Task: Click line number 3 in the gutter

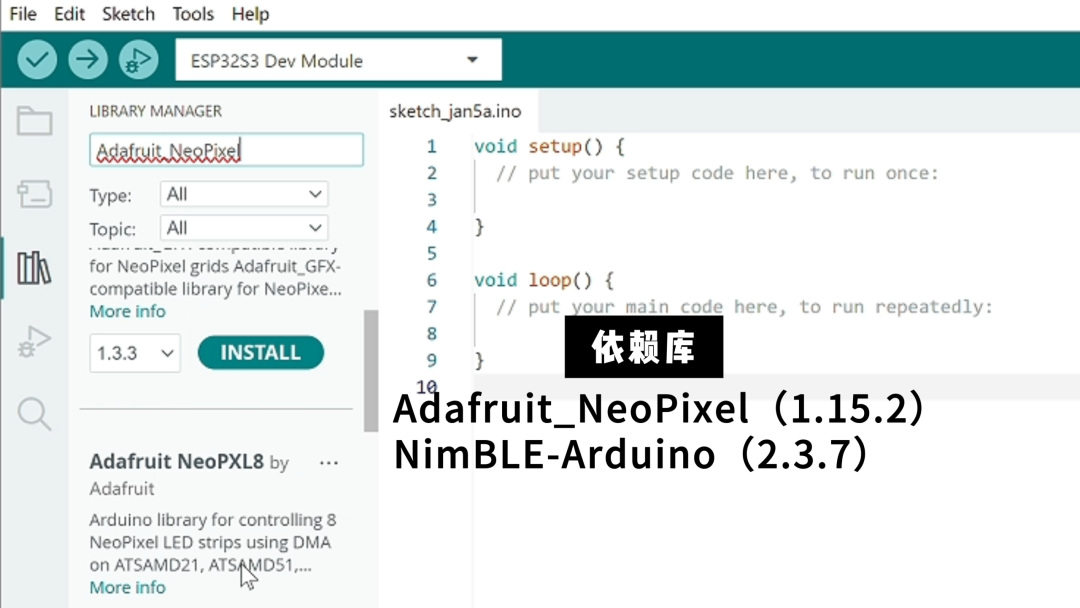Action: point(431,200)
